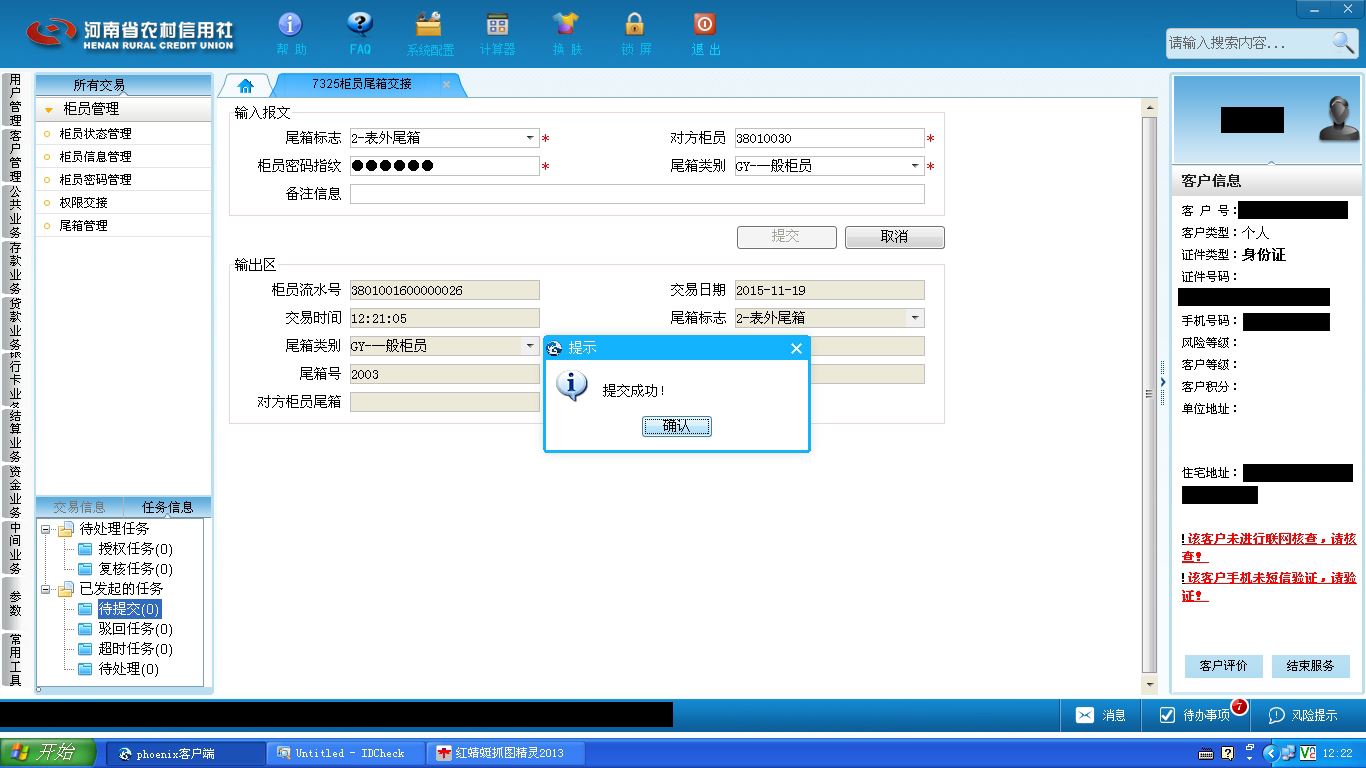This screenshot has height=768, width=1366.
Task: Click the red notification badge showing 7
Action: [1239, 706]
